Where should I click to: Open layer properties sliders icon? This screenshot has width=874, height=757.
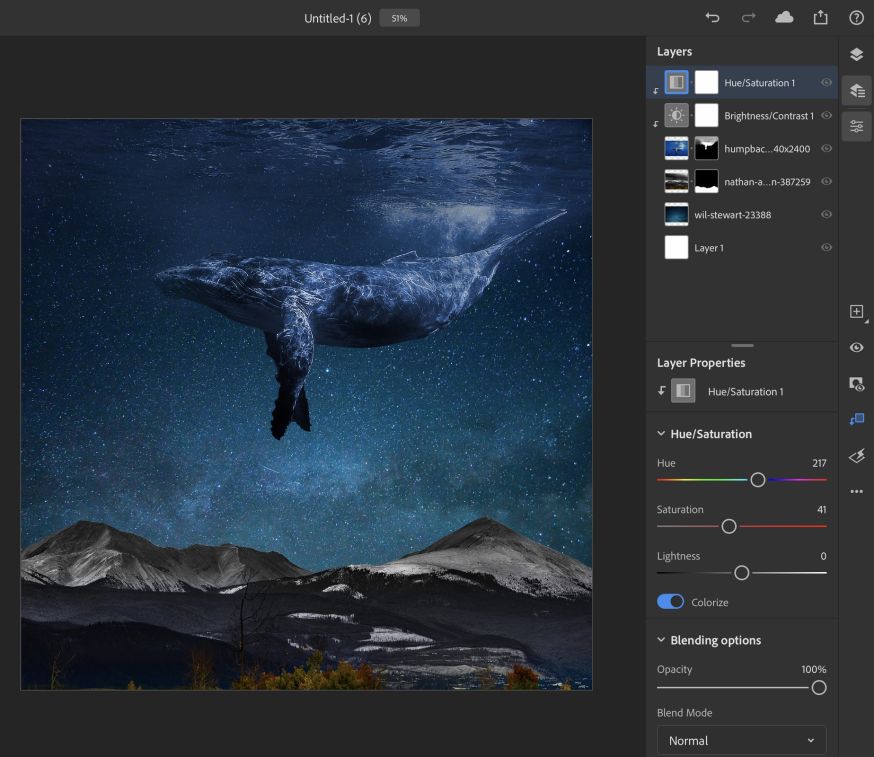(x=857, y=127)
